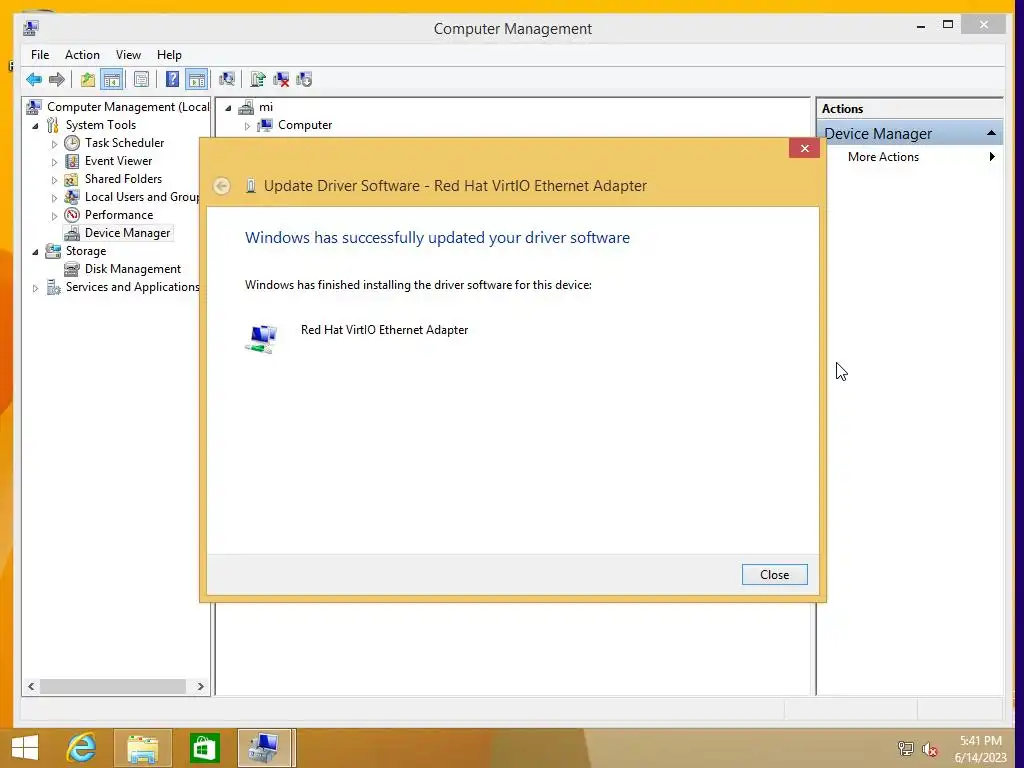The height and width of the screenshot is (768, 1024).
Task: Expand the Computer device category
Action: pyautogui.click(x=248, y=125)
